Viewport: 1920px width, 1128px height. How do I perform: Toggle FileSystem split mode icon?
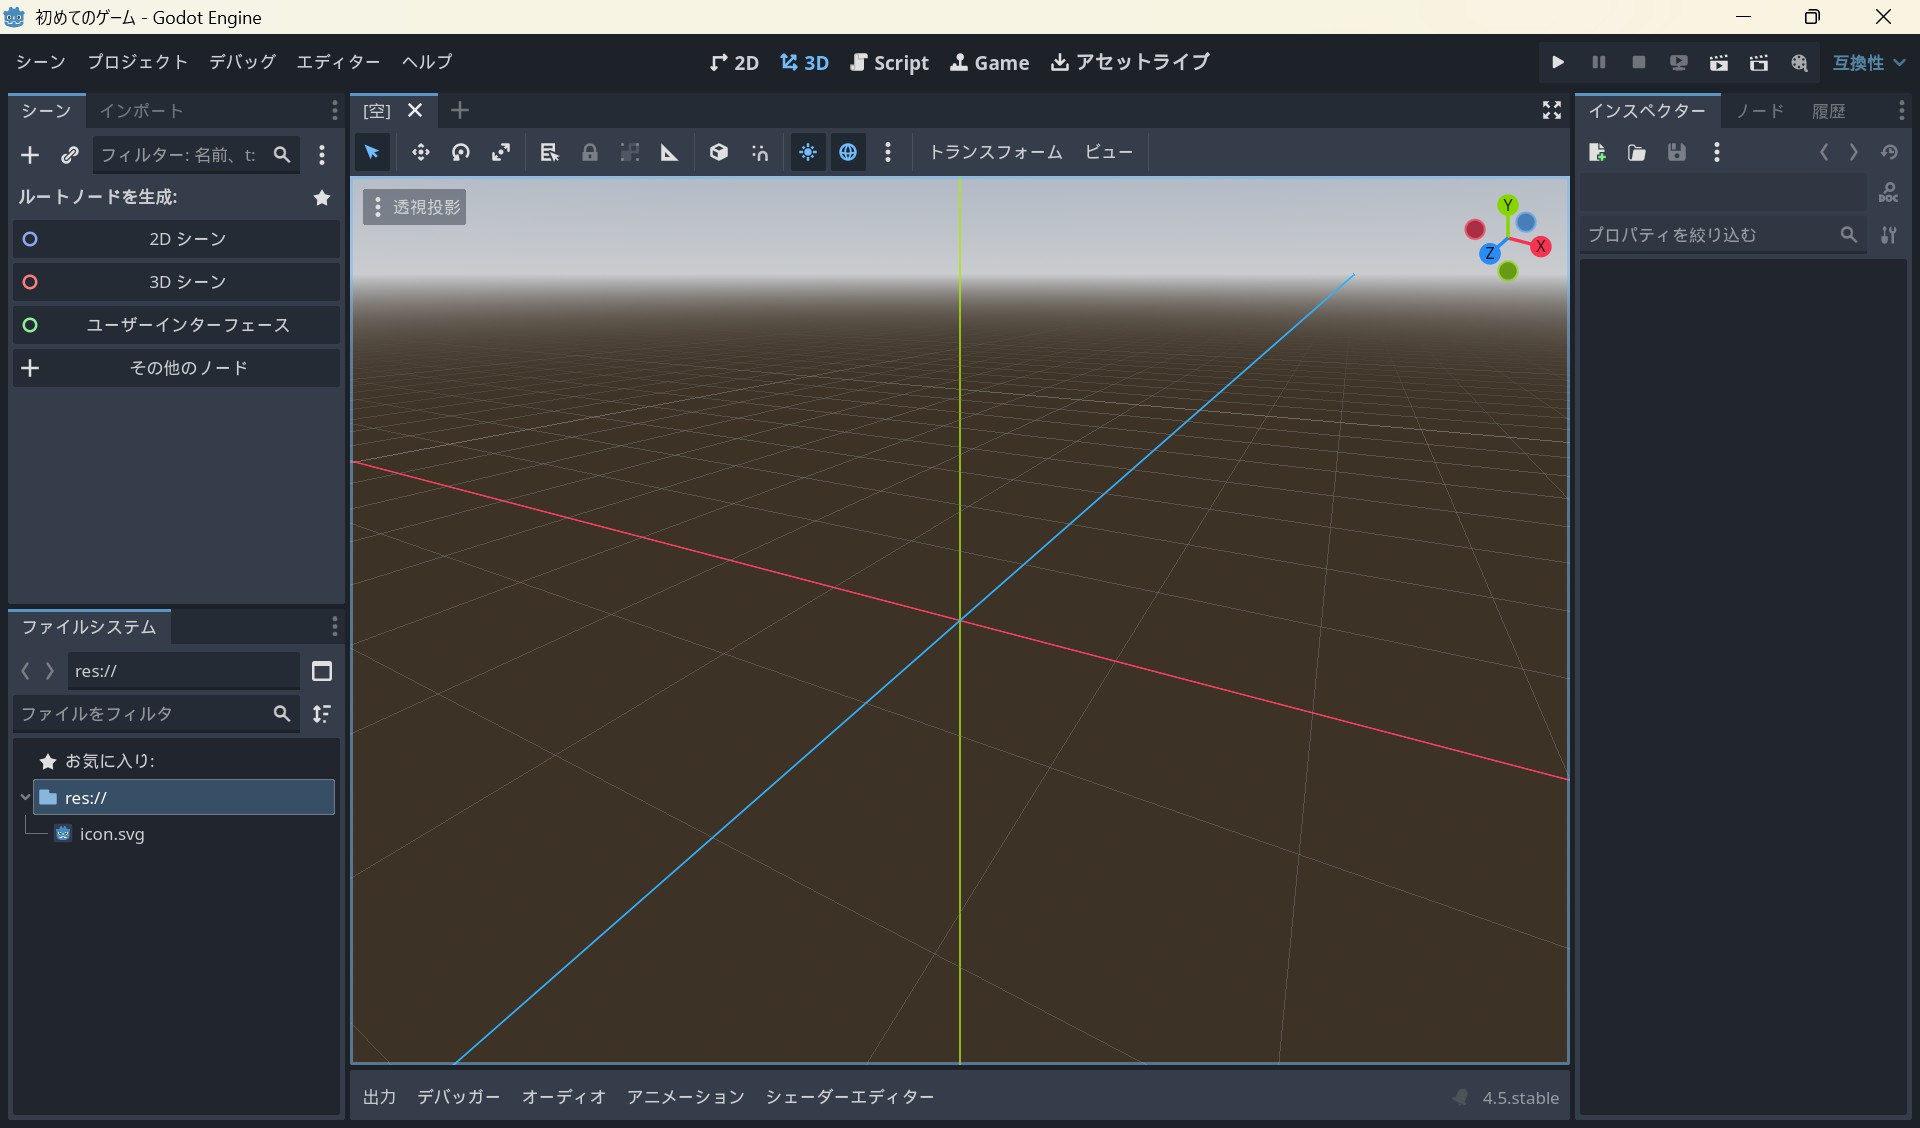[322, 671]
